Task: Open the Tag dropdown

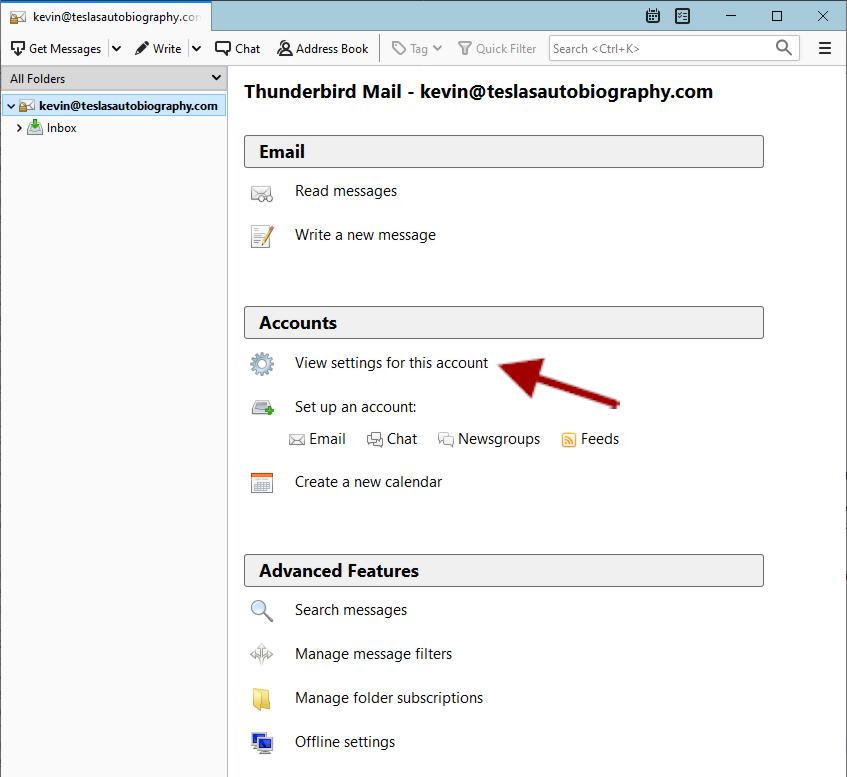Action: coord(417,49)
